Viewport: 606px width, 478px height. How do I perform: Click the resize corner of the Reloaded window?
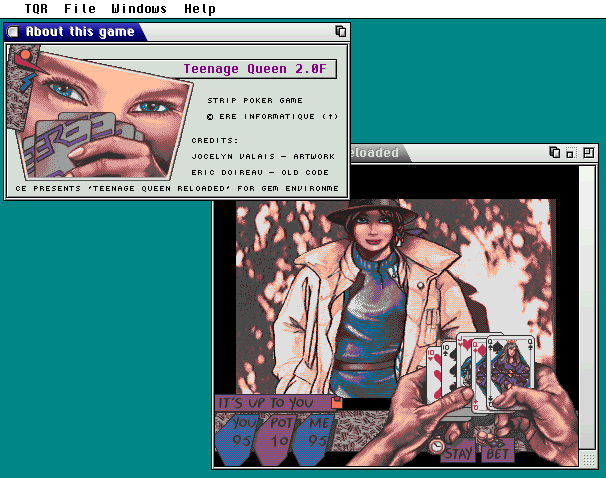588,459
